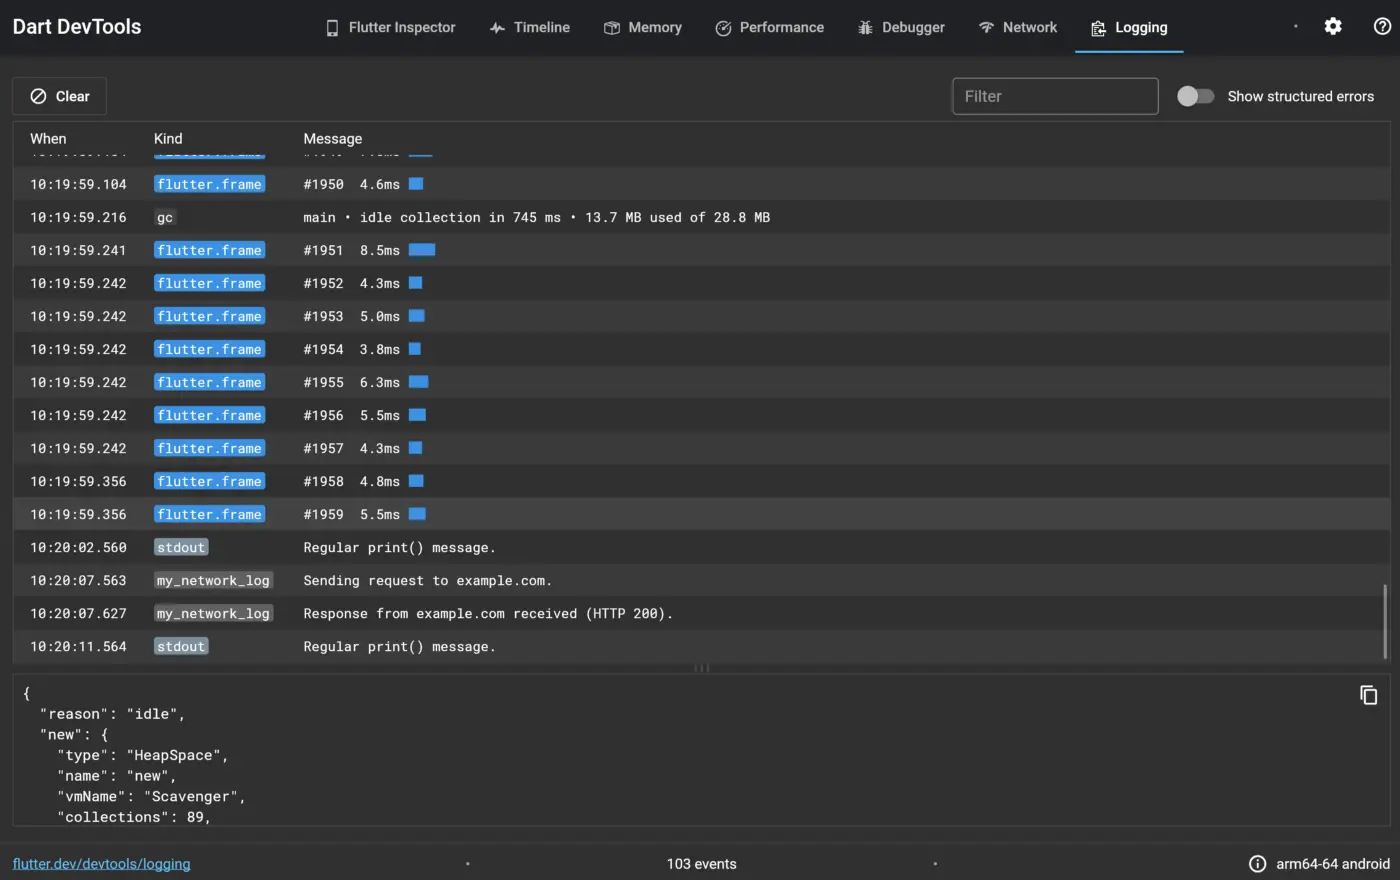
Task: Toggle Show structured errors switch
Action: pyautogui.click(x=1195, y=96)
